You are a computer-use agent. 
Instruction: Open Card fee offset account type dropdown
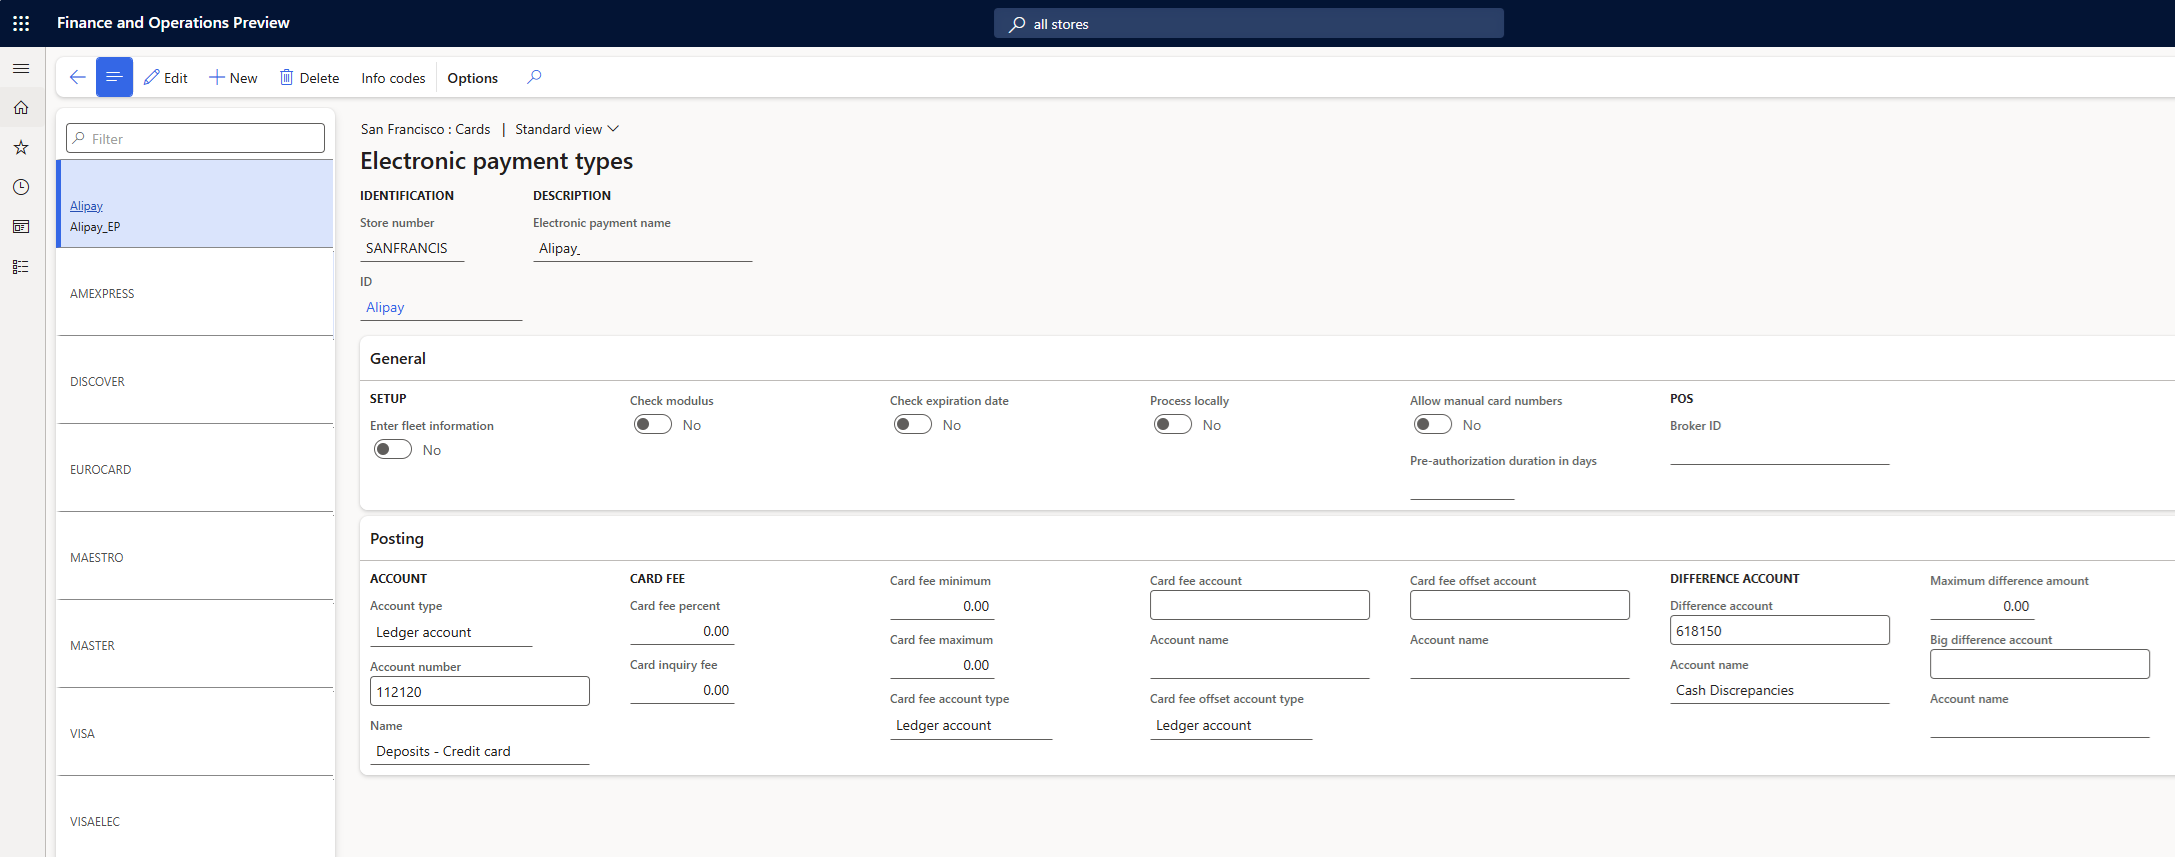[x=1231, y=726]
